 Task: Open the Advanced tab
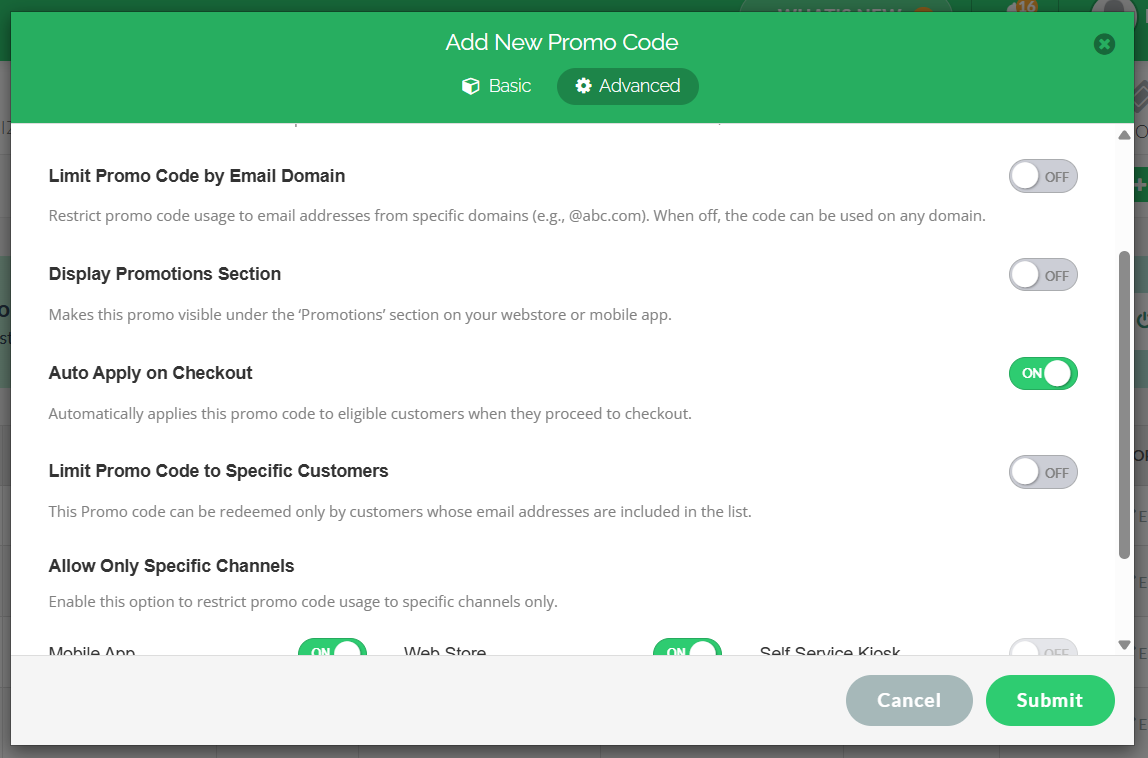click(x=628, y=86)
